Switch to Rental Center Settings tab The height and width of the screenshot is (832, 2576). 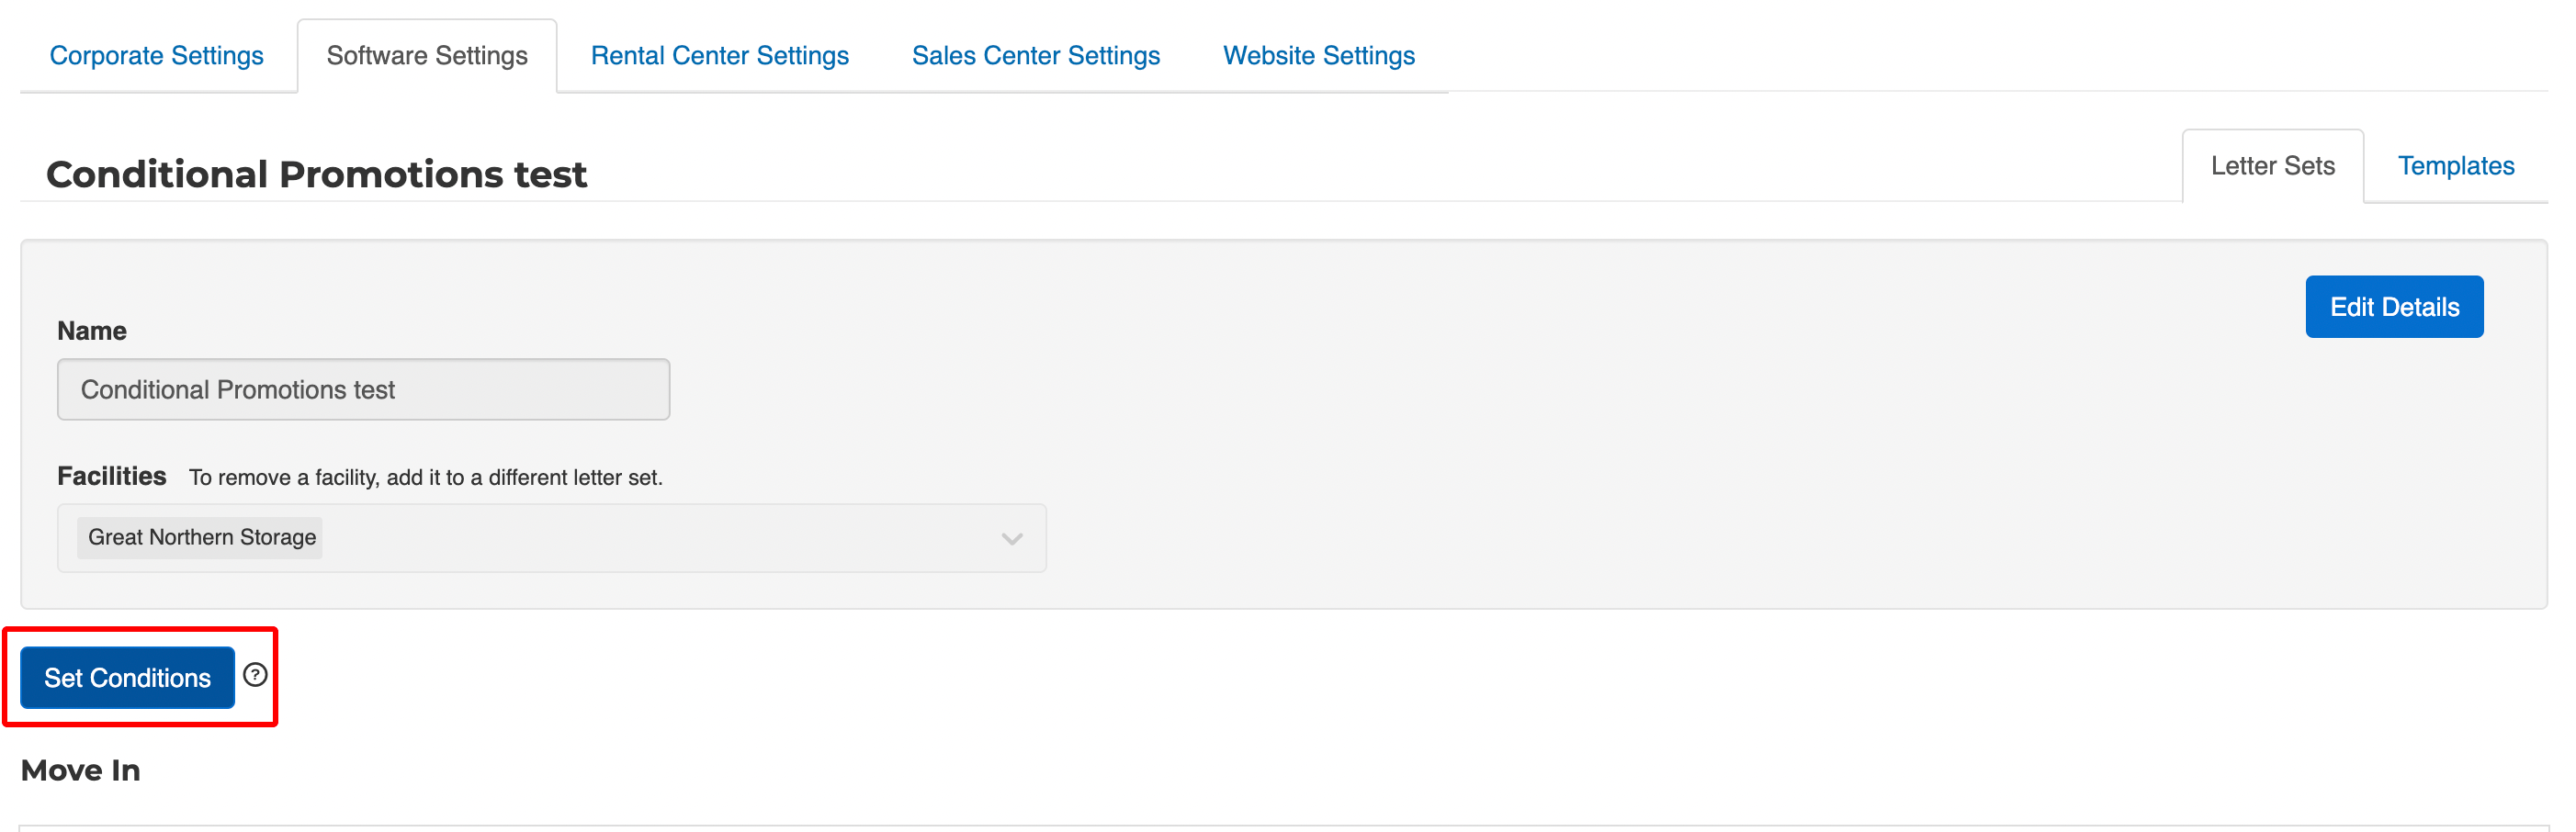[x=719, y=56]
